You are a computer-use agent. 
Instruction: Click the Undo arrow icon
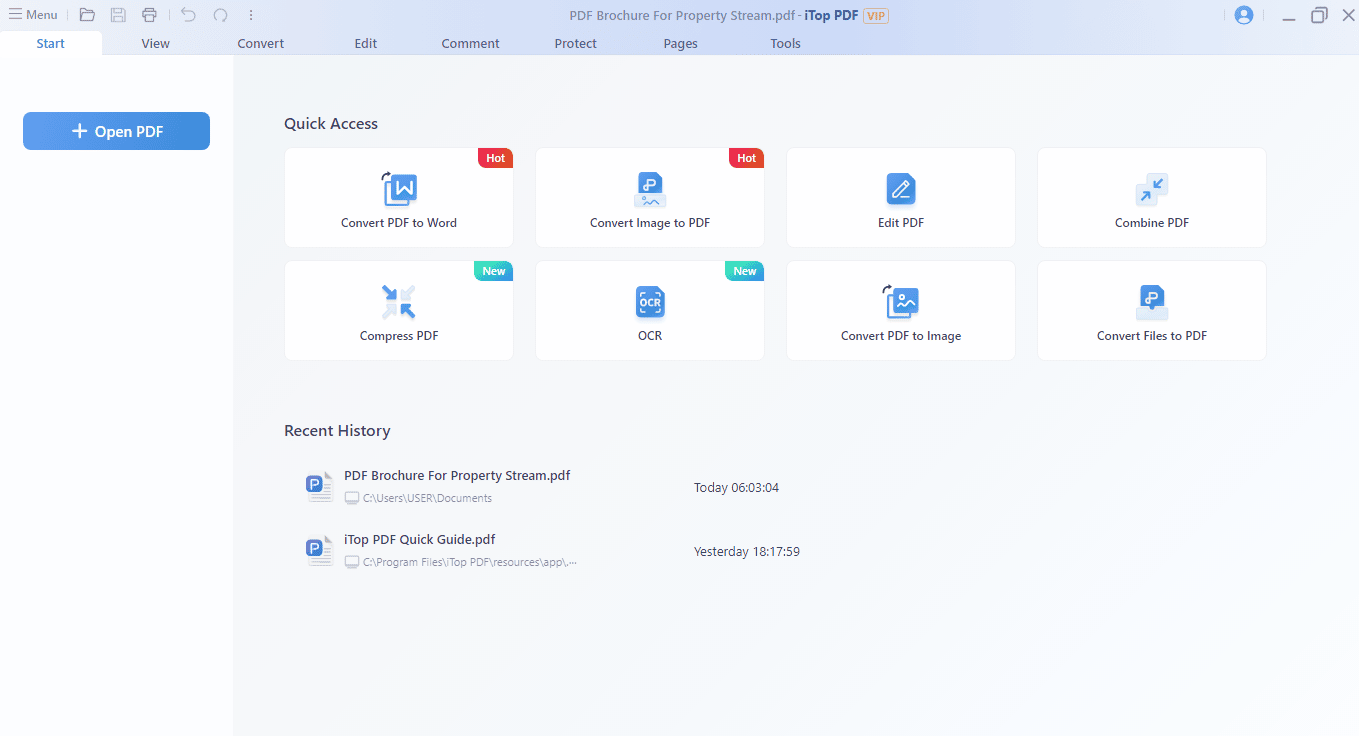coord(188,14)
